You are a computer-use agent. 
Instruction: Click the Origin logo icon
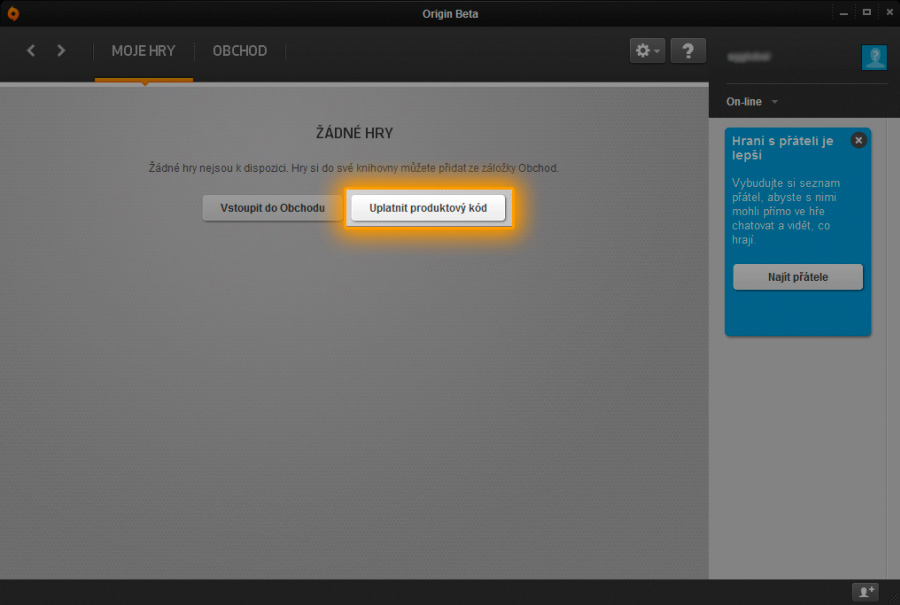point(13,13)
